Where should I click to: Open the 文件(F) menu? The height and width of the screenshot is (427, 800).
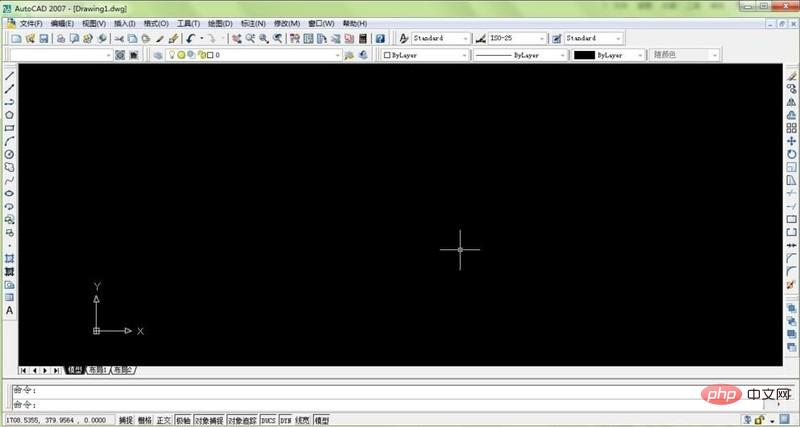point(31,23)
